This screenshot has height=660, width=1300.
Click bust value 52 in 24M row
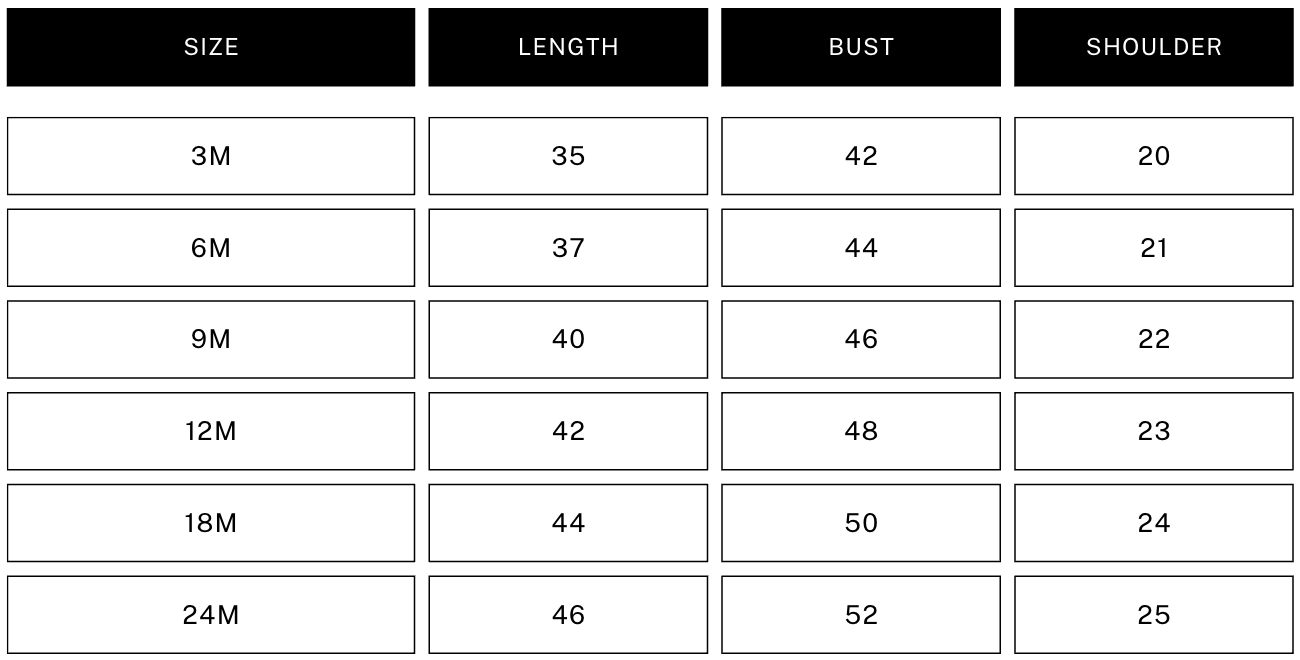click(x=861, y=615)
